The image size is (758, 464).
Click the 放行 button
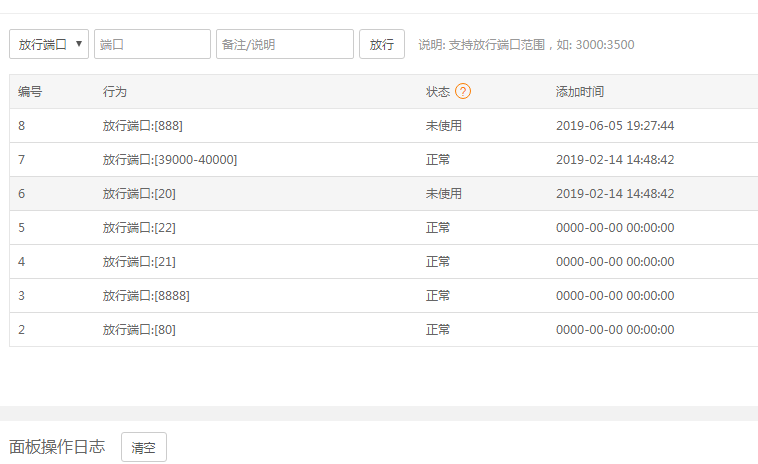point(381,44)
